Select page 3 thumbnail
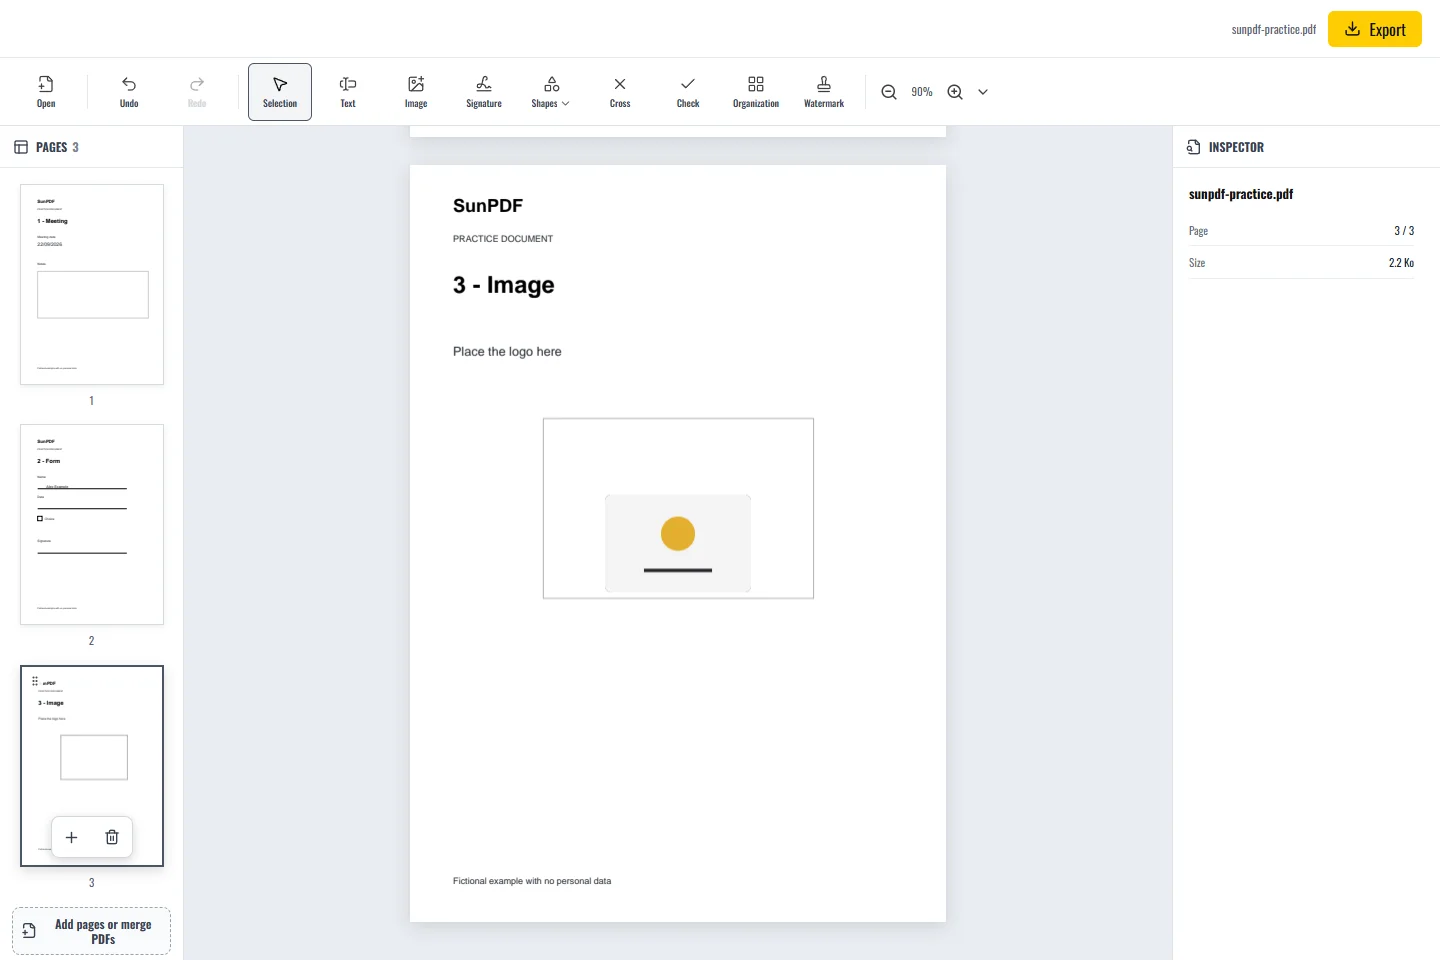The image size is (1440, 960). coord(92,766)
